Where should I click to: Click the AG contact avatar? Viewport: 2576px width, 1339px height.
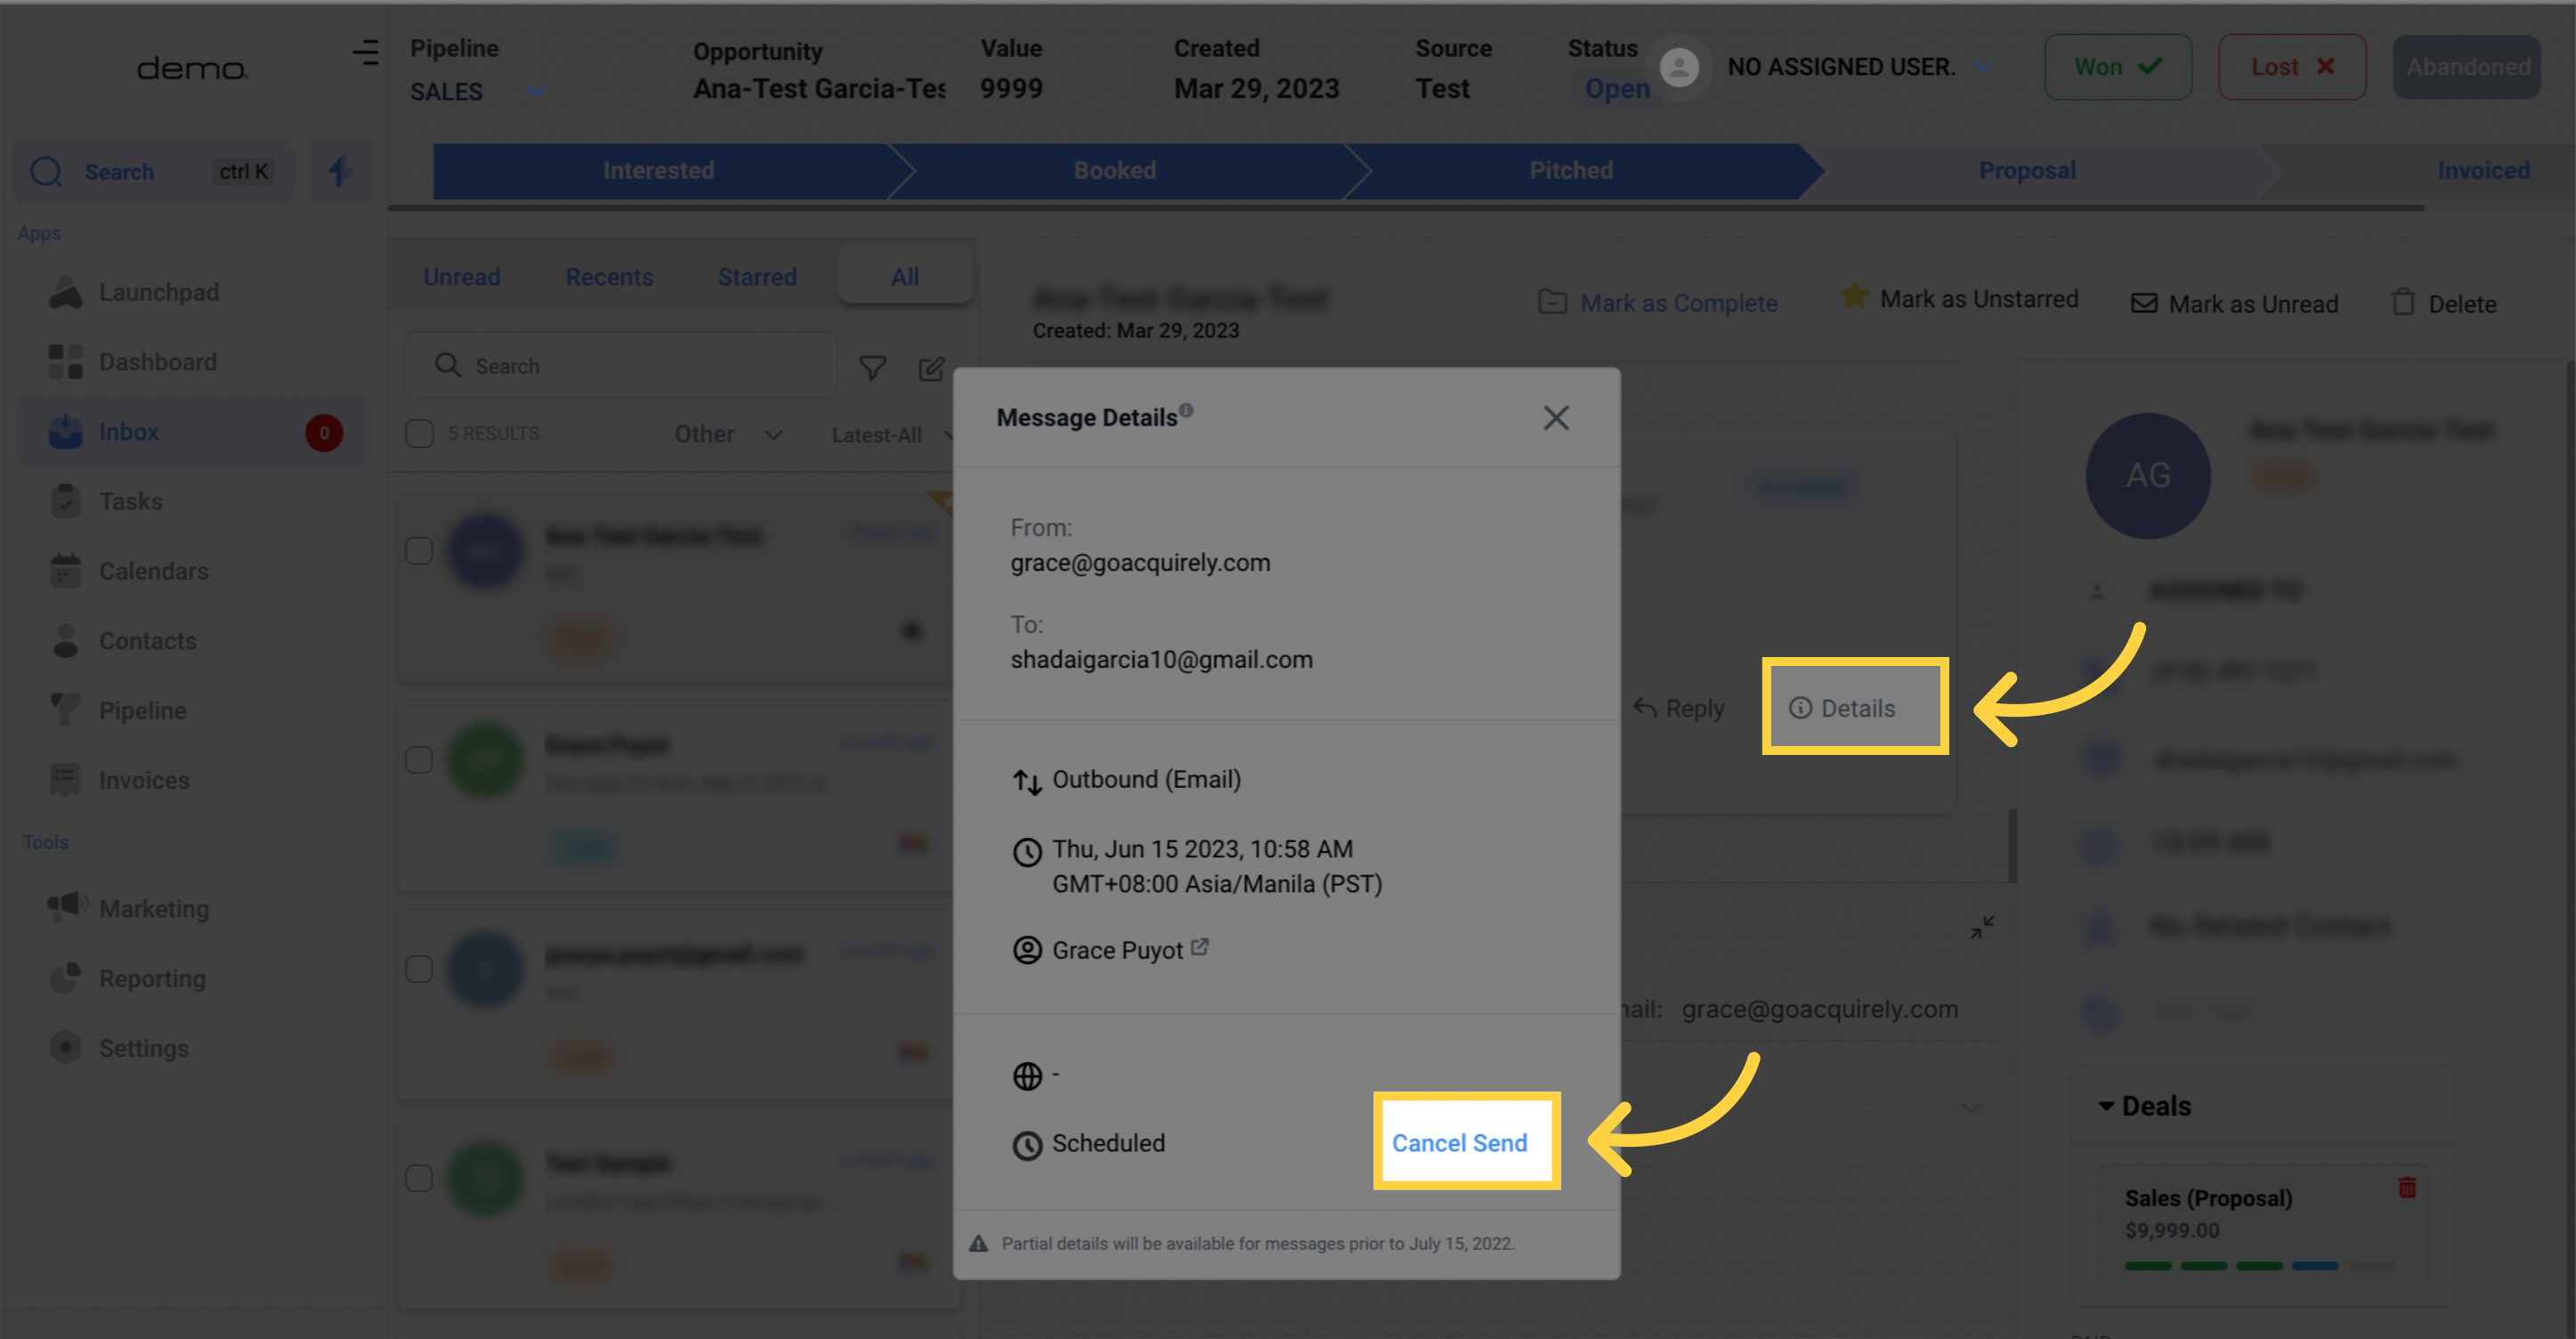click(2147, 476)
